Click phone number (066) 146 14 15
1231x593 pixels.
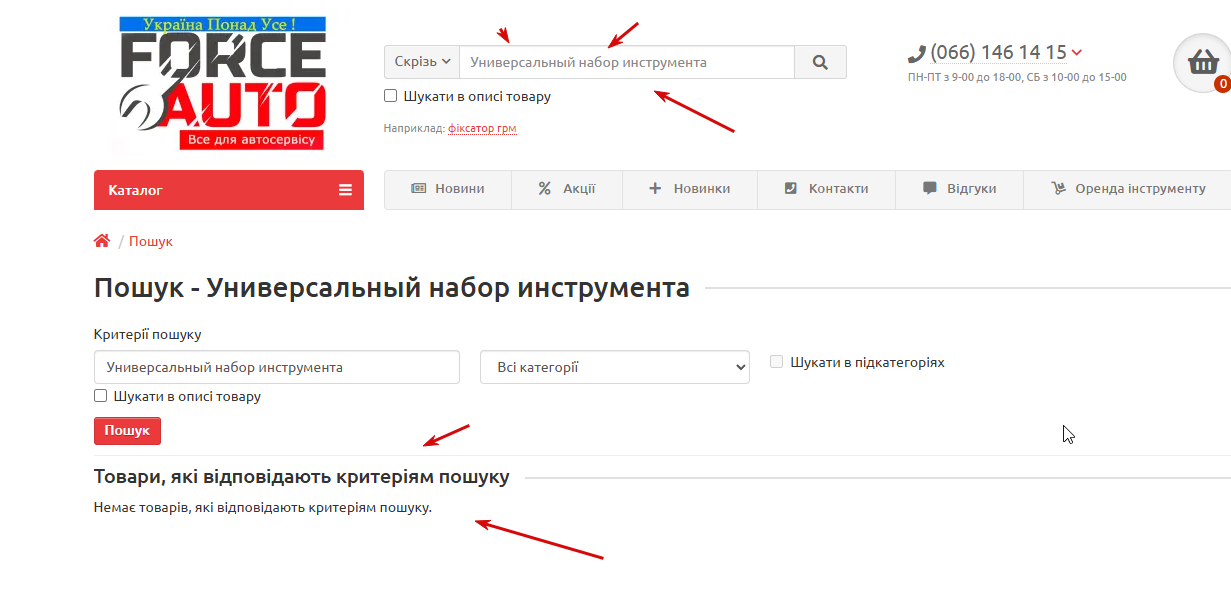tap(998, 53)
